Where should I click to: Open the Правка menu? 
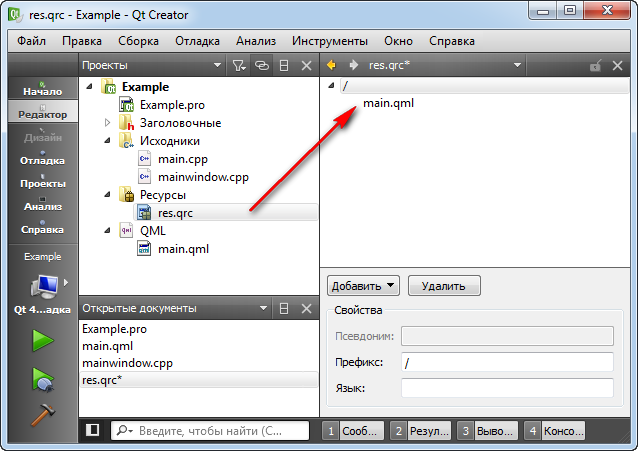pyautogui.click(x=82, y=41)
